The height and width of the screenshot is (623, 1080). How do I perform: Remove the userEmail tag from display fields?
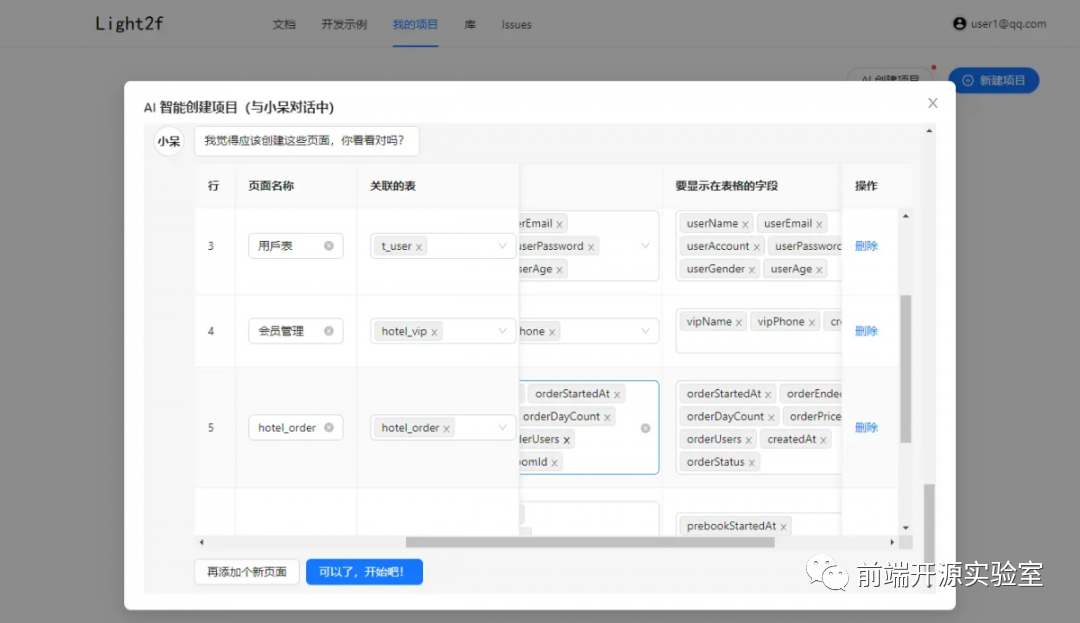pyautogui.click(x=819, y=226)
